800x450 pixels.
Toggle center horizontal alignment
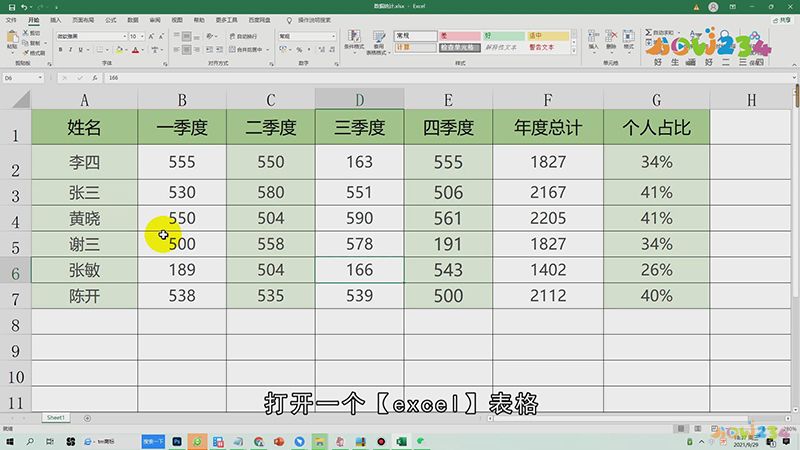186,49
